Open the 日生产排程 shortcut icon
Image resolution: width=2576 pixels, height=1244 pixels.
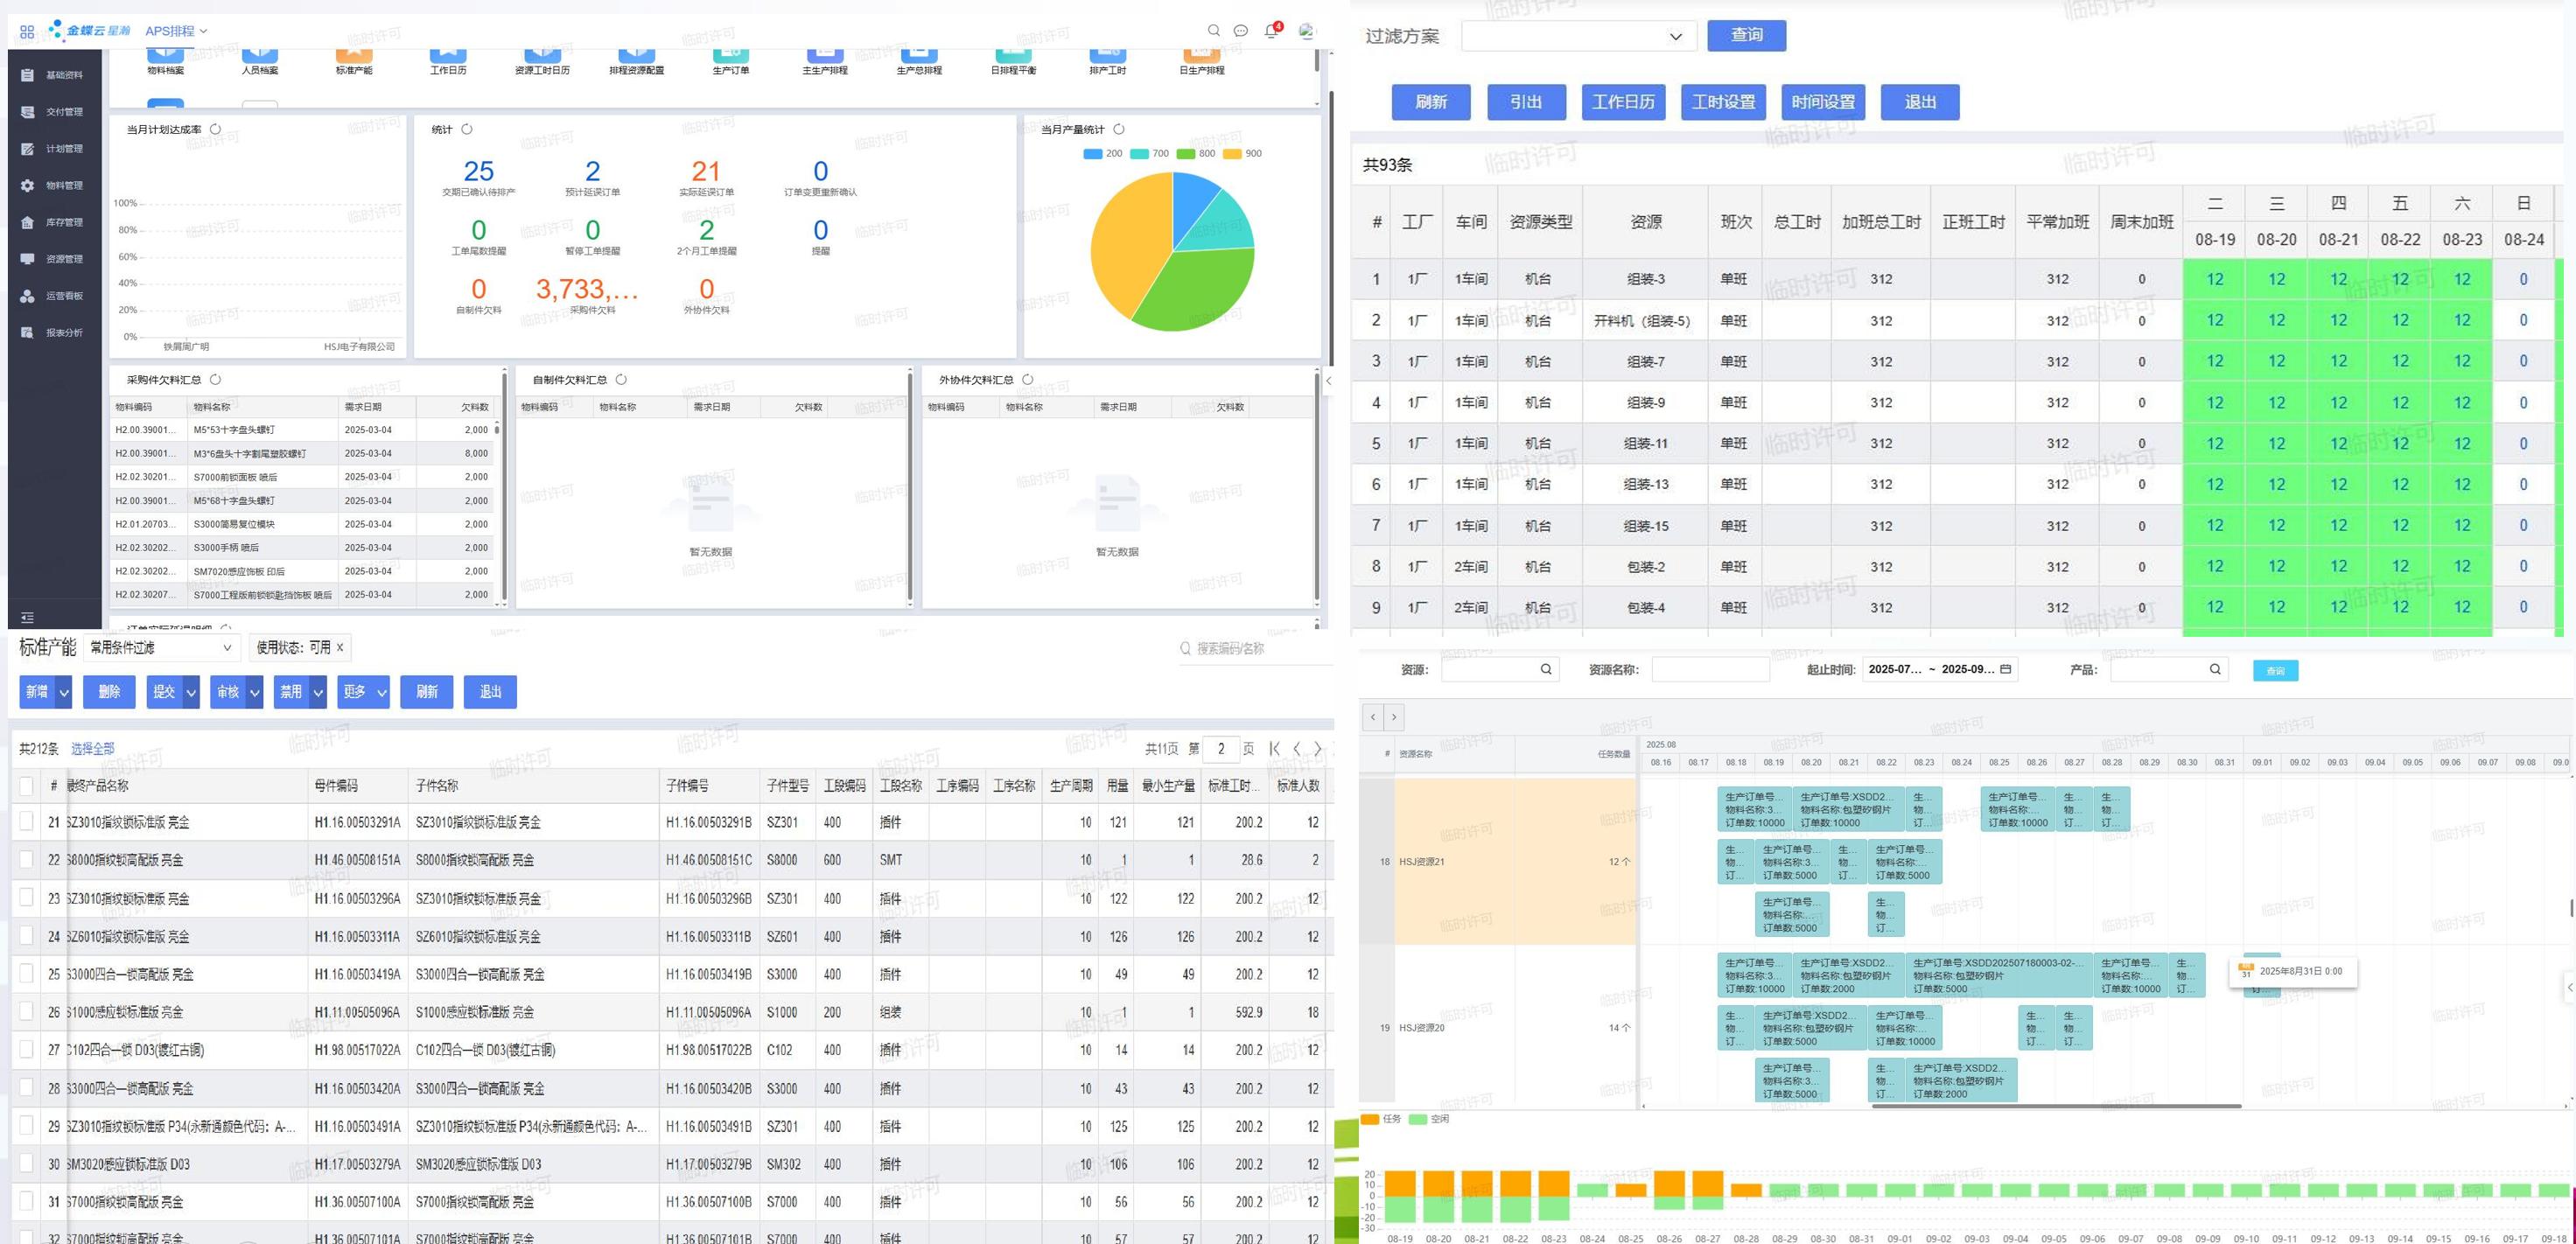point(1201,58)
